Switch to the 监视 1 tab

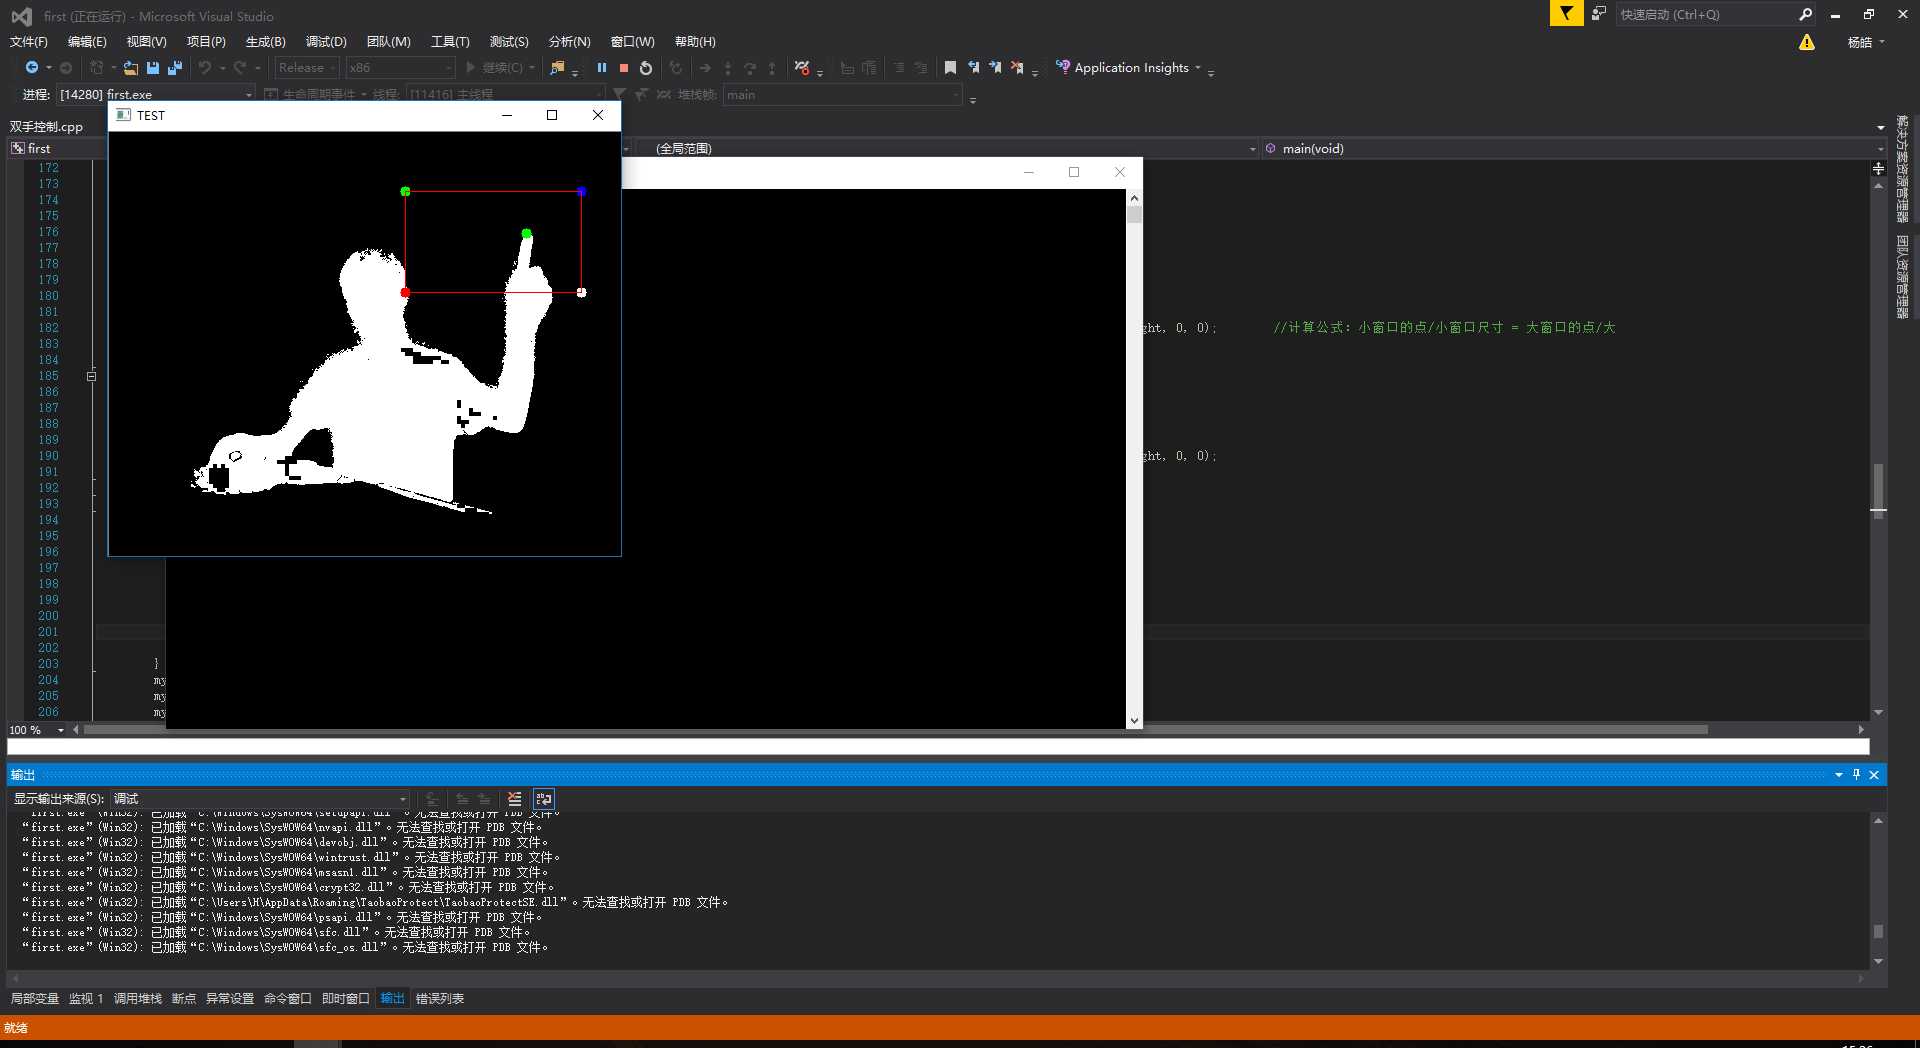click(86, 999)
